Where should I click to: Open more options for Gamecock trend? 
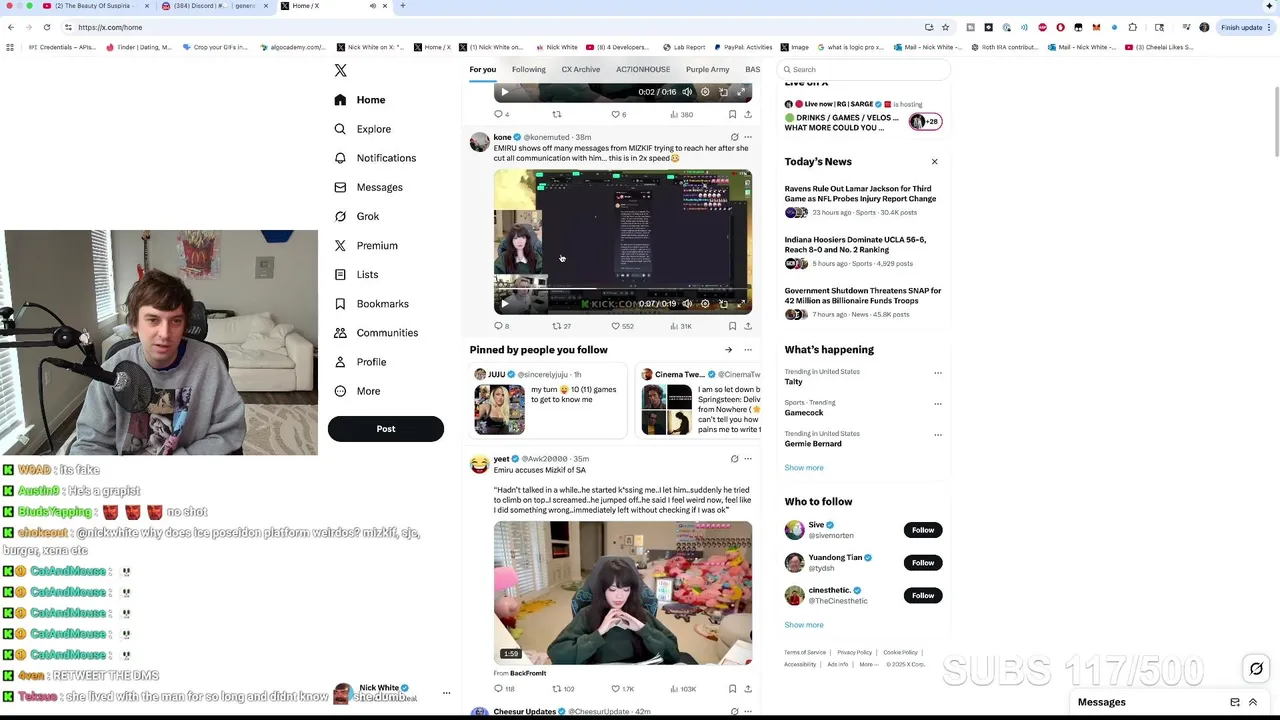pyautogui.click(x=937, y=404)
